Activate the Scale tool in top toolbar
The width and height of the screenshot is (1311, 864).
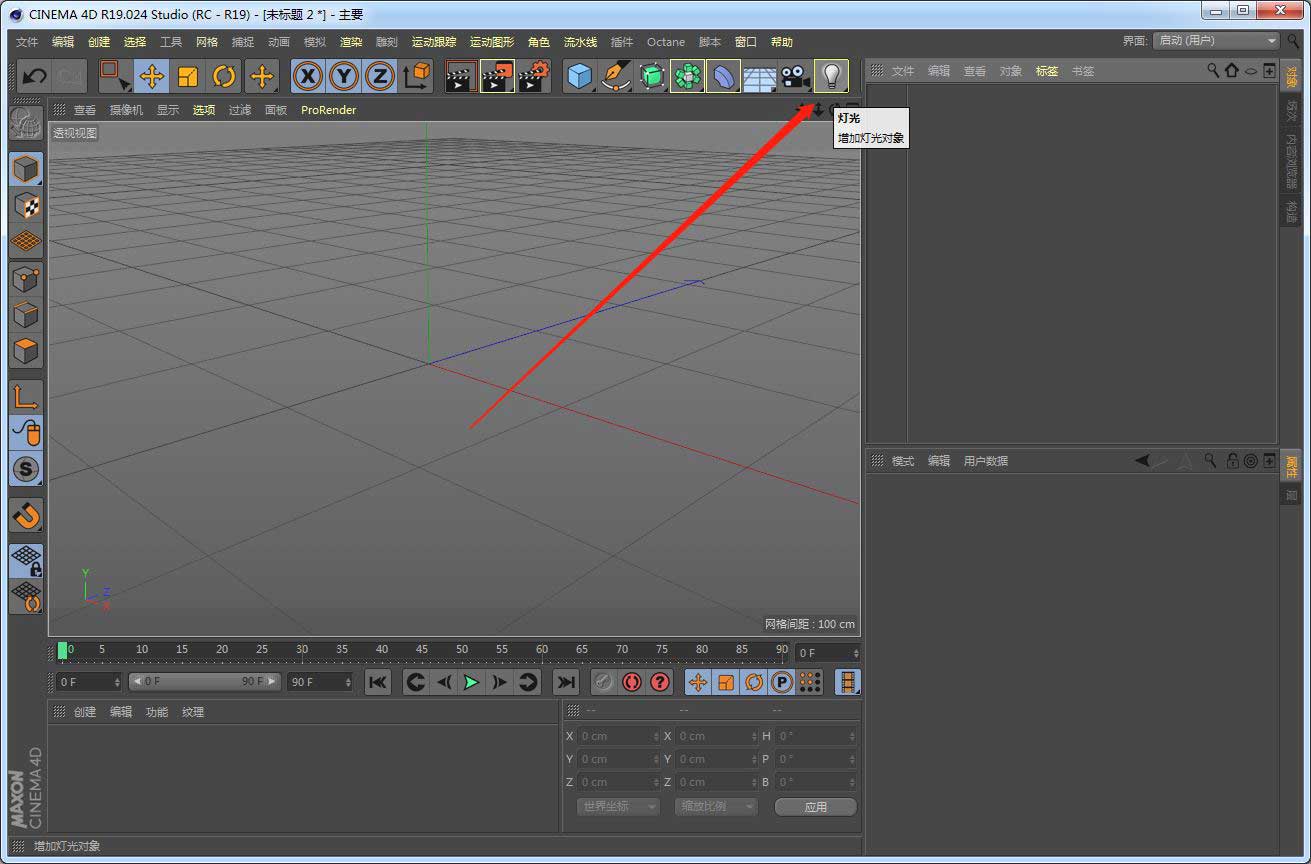click(x=188, y=76)
